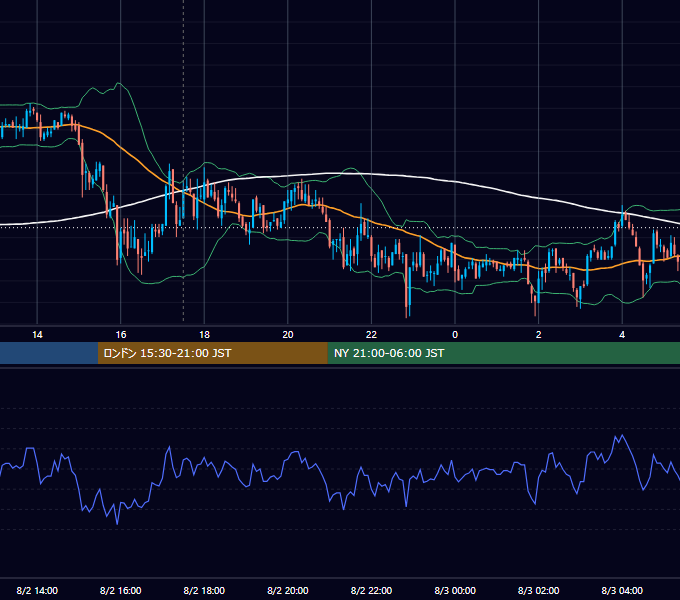
Task: Click the 8/3 04:00 date label
Action: coord(622,590)
